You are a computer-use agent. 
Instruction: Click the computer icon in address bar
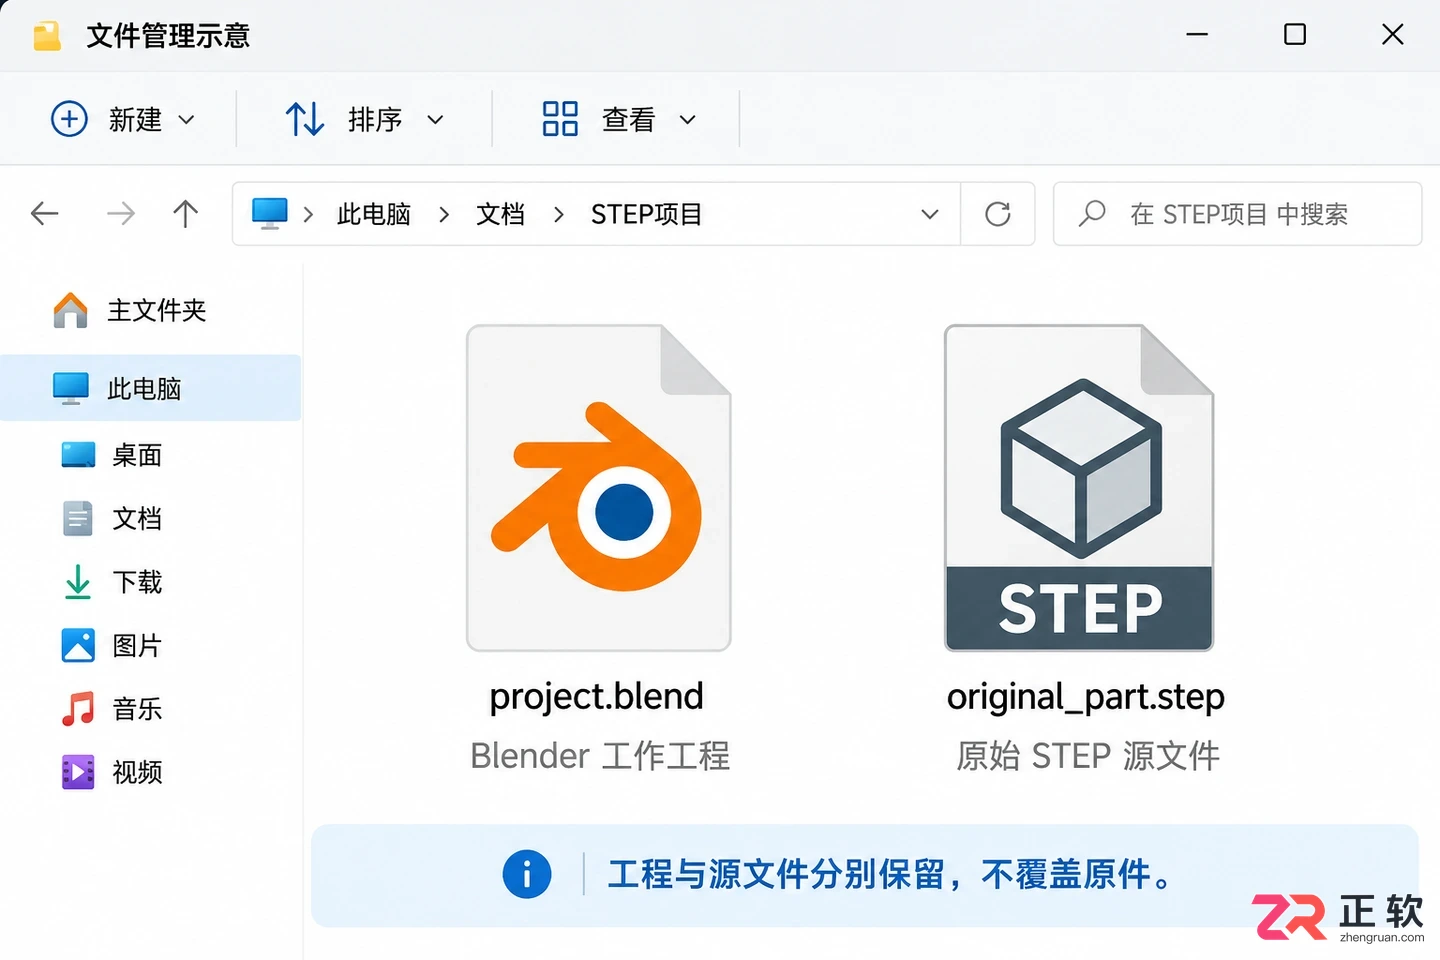point(270,213)
